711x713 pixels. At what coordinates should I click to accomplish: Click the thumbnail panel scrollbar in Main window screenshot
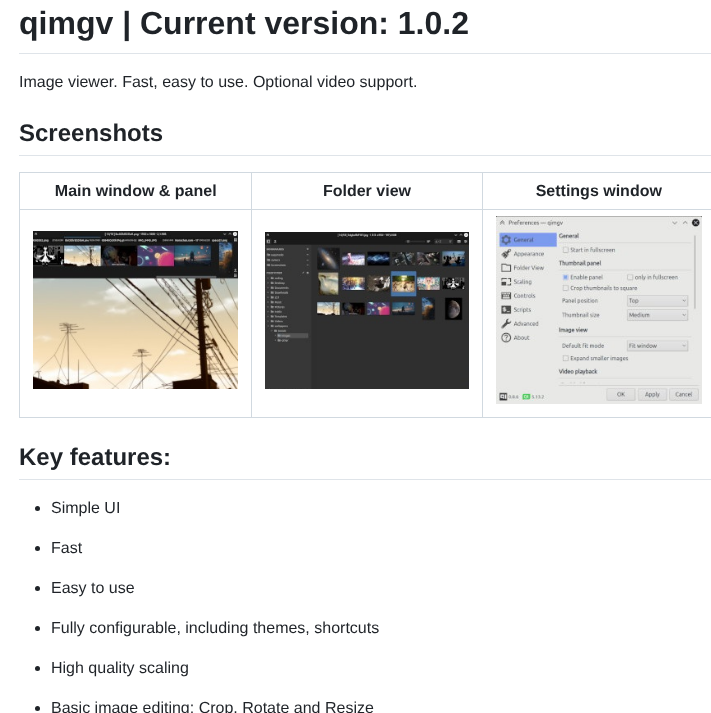pyautogui.click(x=186, y=276)
